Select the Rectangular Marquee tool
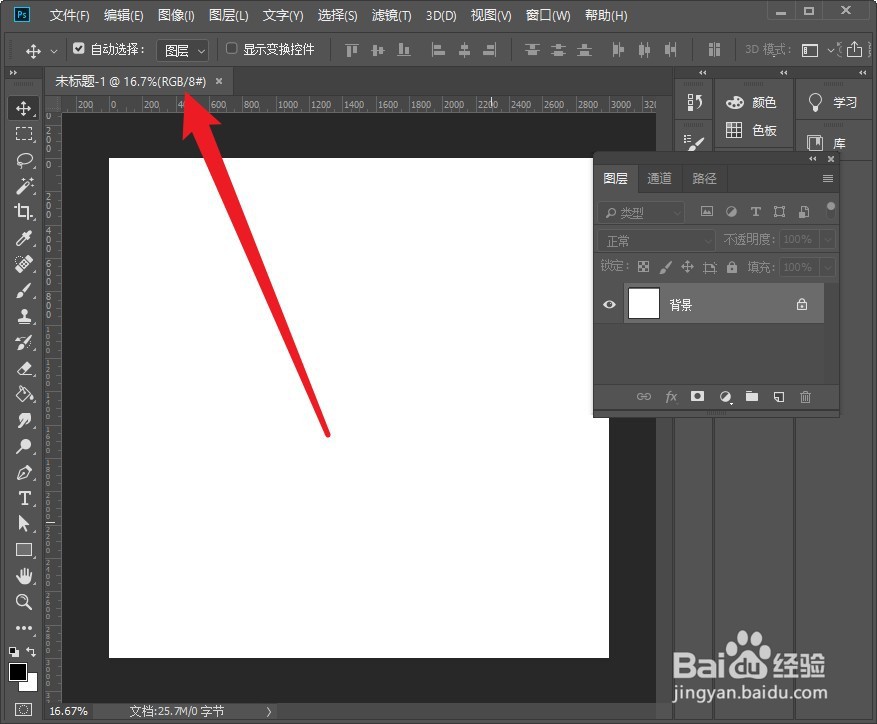The width and height of the screenshot is (877, 724). [23, 134]
